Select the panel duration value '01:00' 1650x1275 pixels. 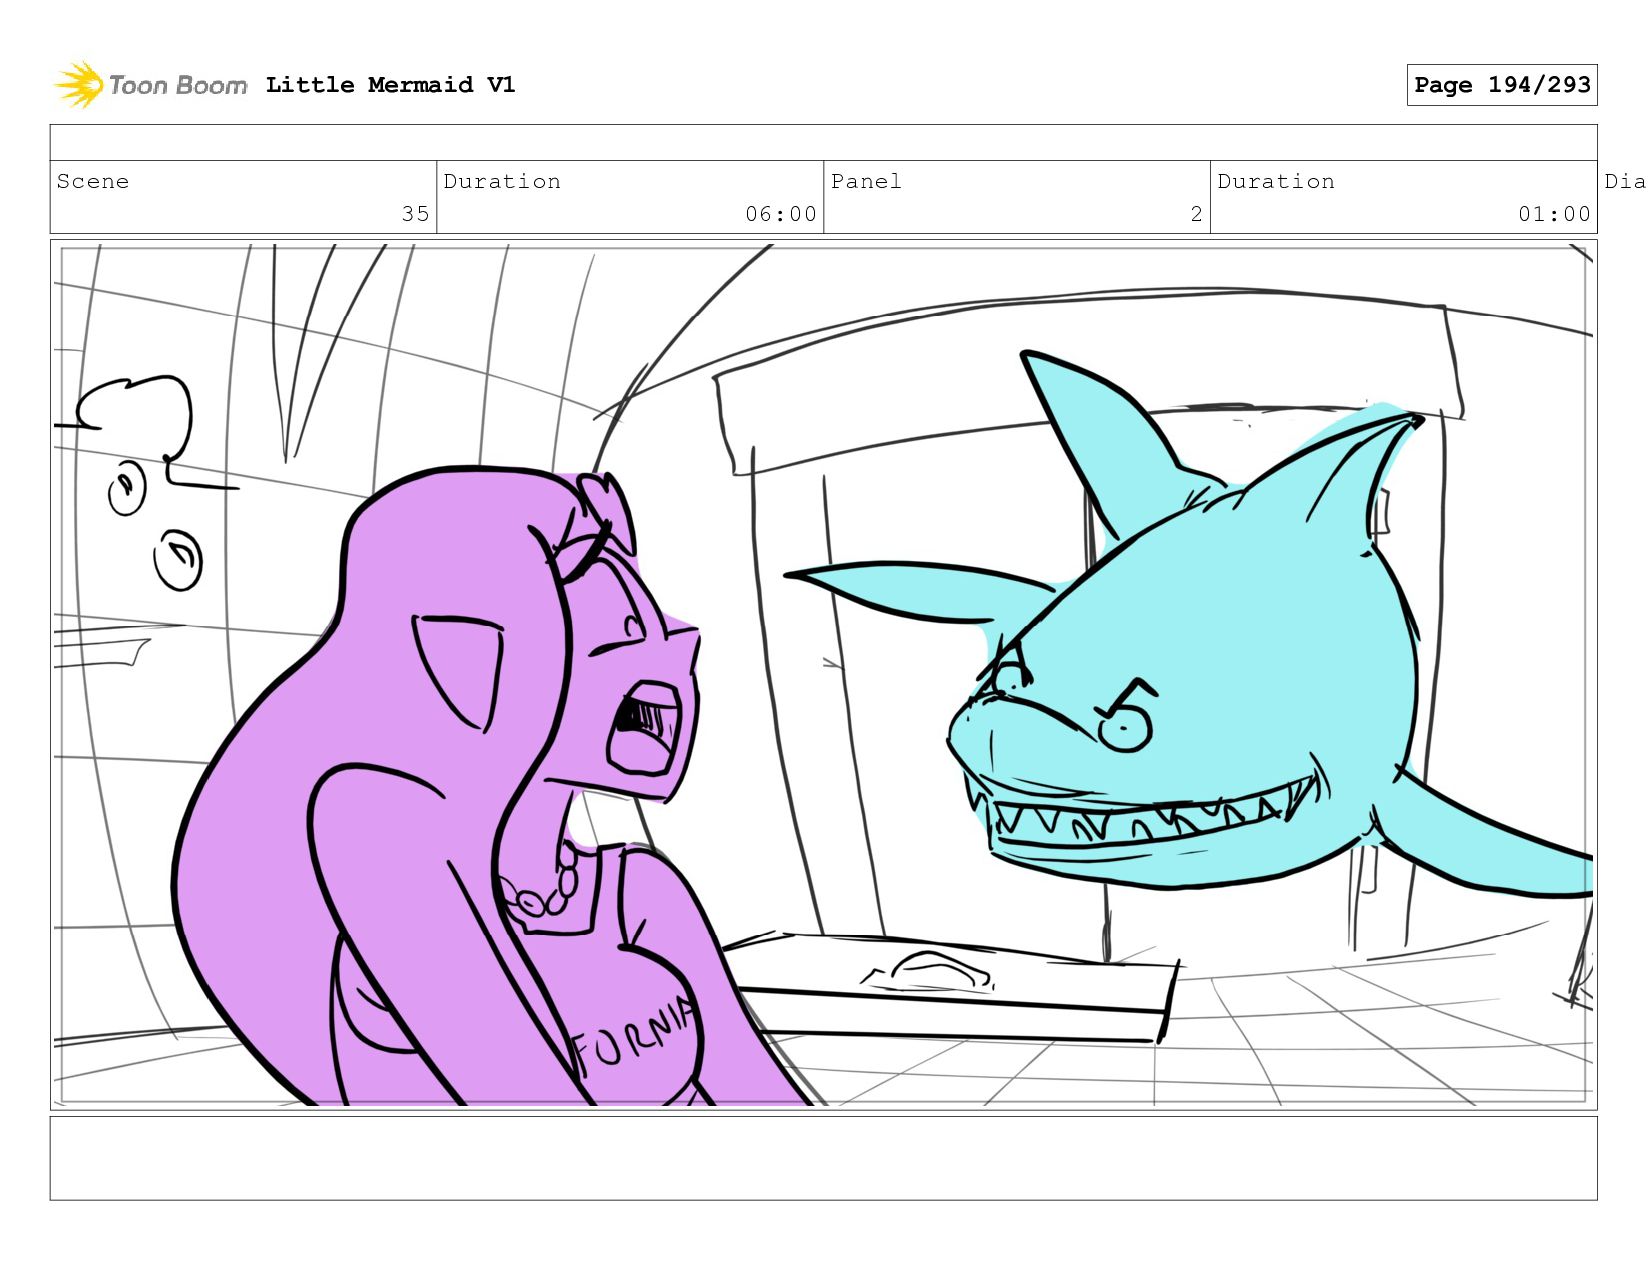1554,214
